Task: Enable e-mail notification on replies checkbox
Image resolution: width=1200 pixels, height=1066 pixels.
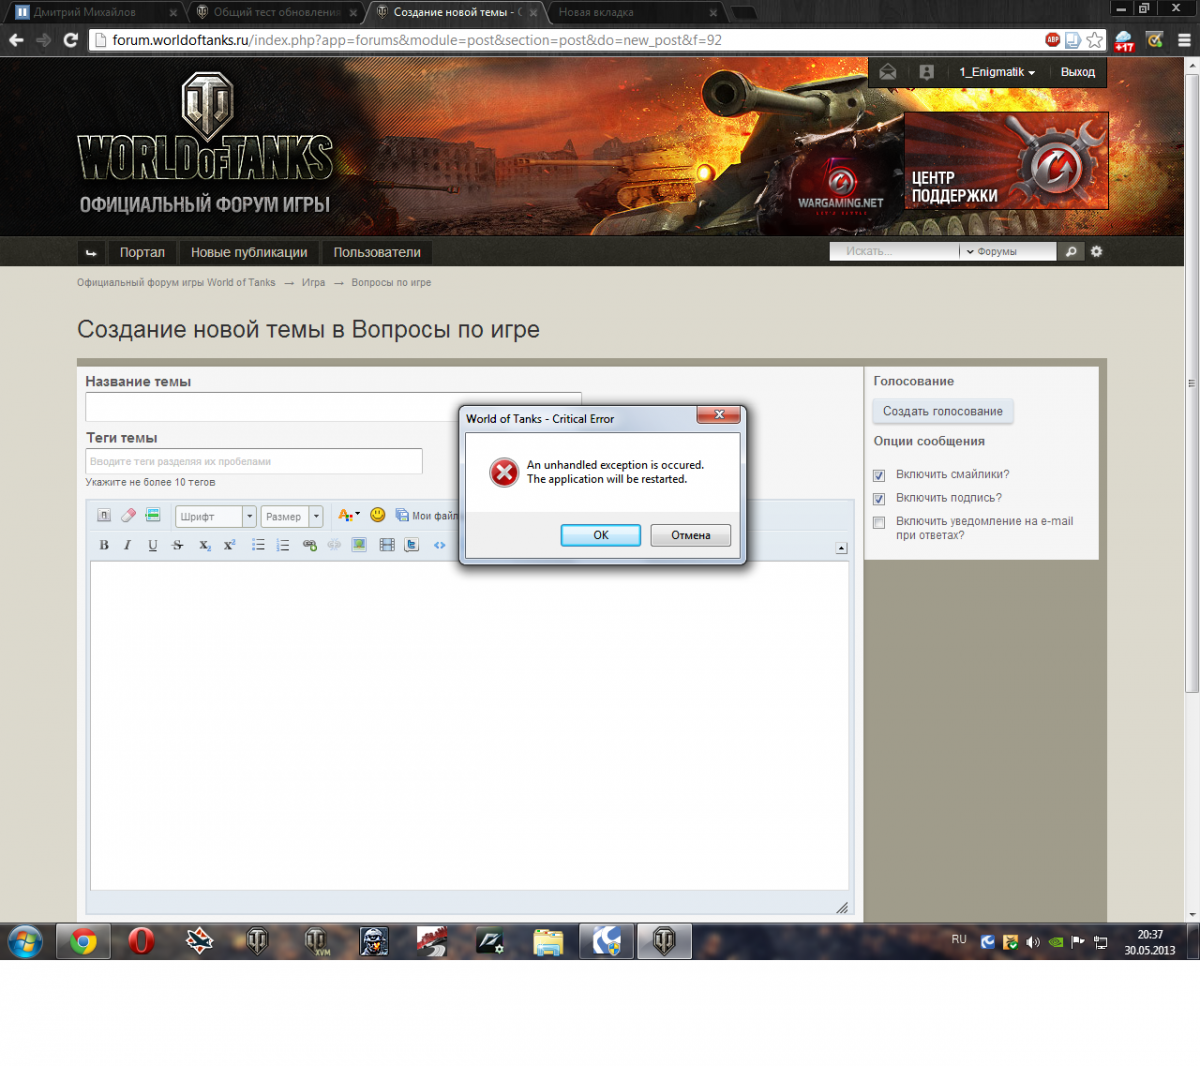Action: pos(879,522)
